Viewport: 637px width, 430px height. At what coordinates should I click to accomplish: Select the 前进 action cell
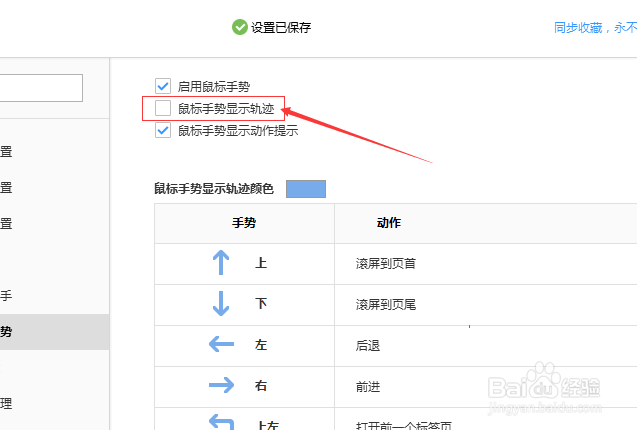(x=485, y=387)
